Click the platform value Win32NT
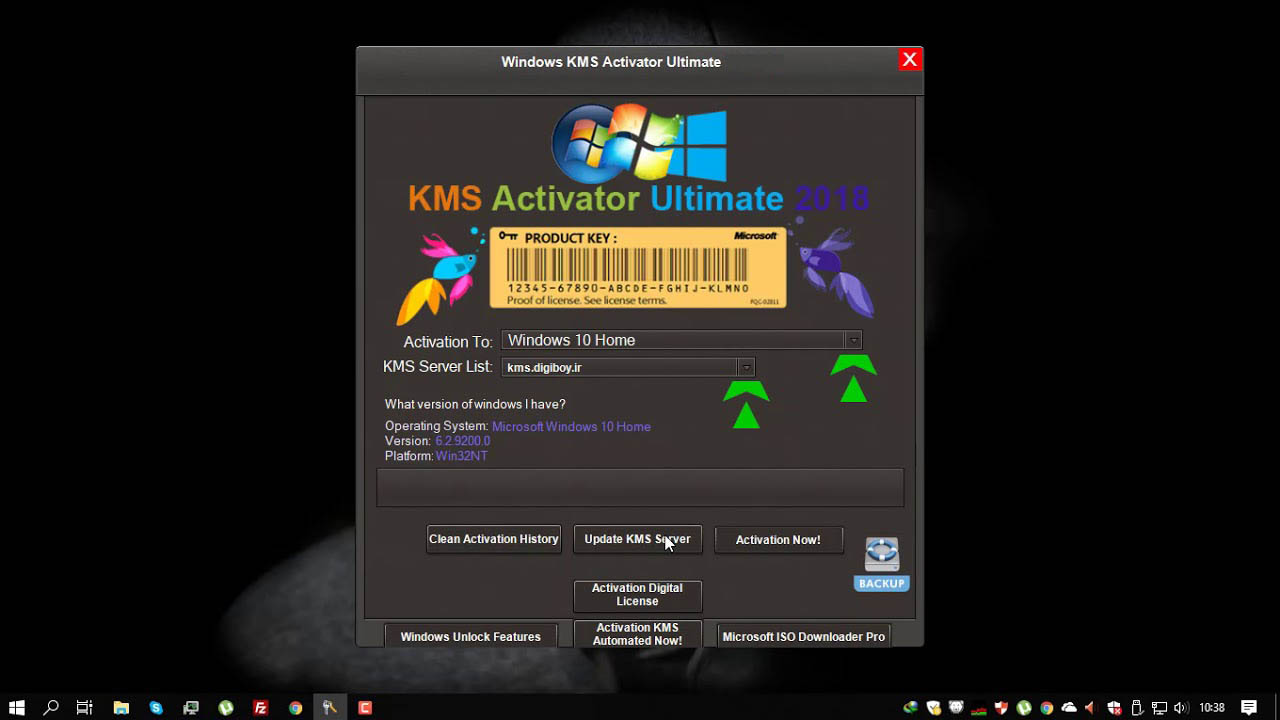Screen dimensions: 1280x720 click(x=461, y=456)
